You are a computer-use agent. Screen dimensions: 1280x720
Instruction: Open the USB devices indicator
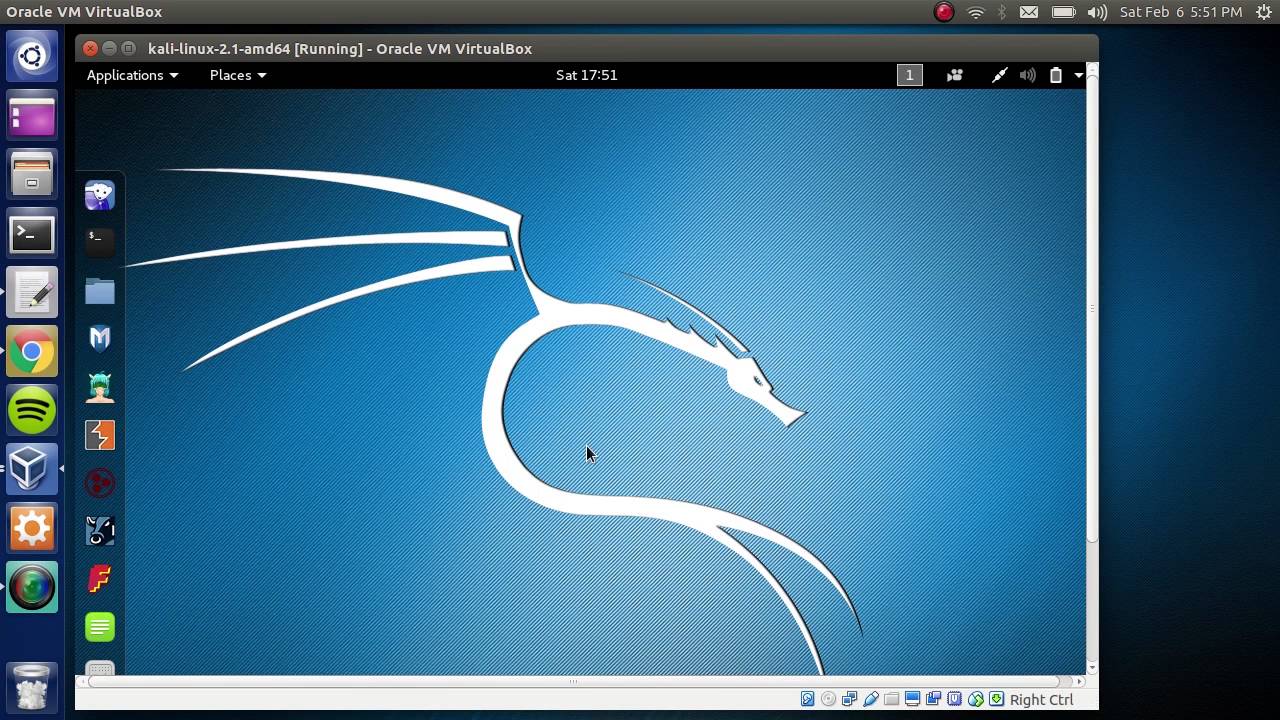(x=870, y=699)
